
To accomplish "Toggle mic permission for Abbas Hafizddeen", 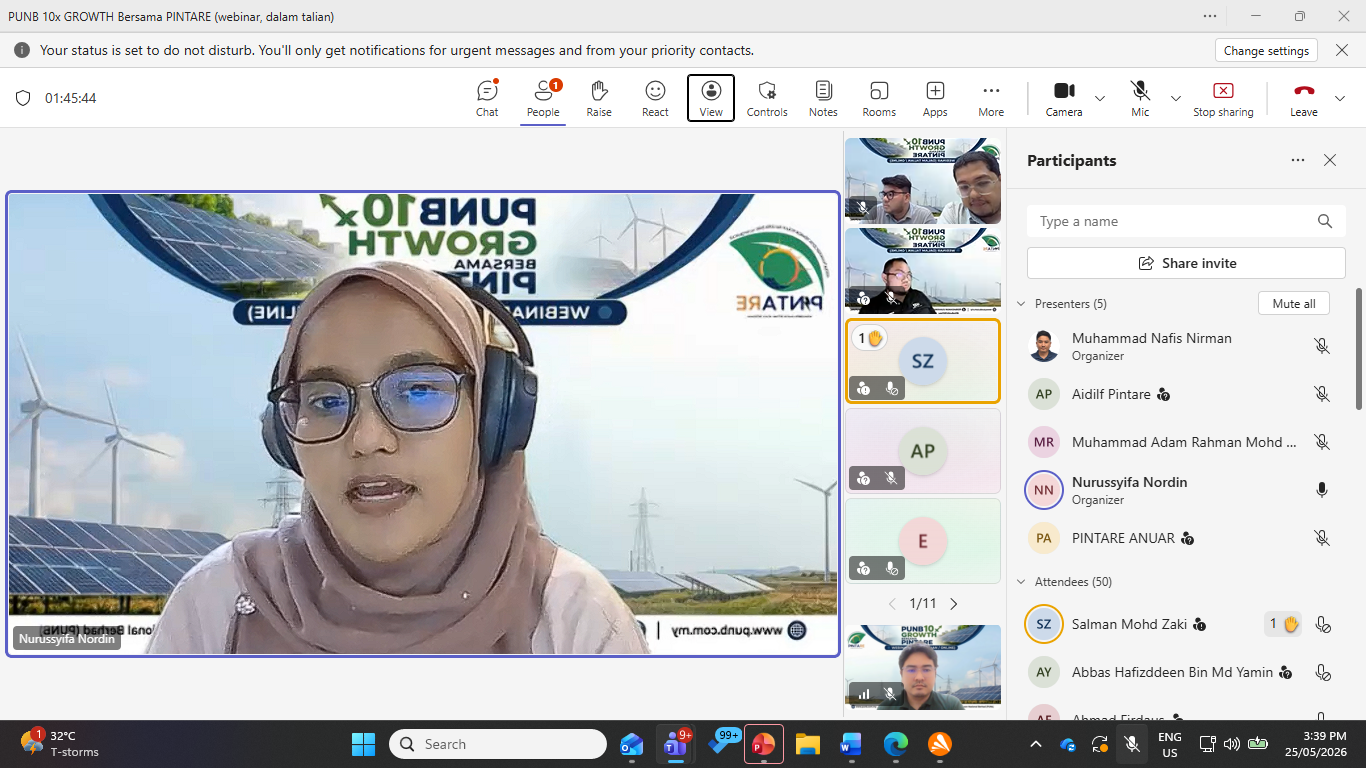I will click(x=1322, y=673).
